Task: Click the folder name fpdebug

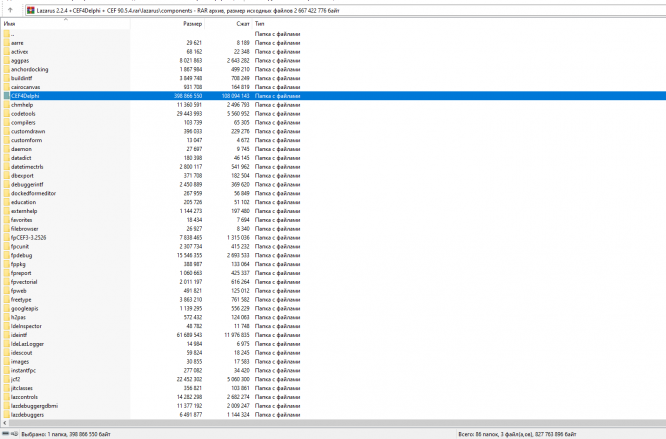Action: coord(21,256)
